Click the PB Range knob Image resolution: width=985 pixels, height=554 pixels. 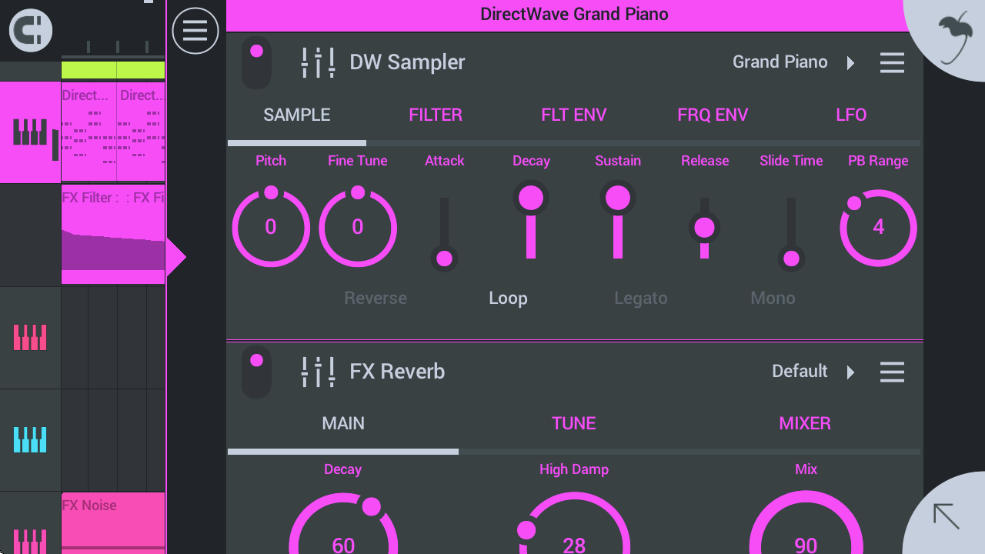[878, 227]
